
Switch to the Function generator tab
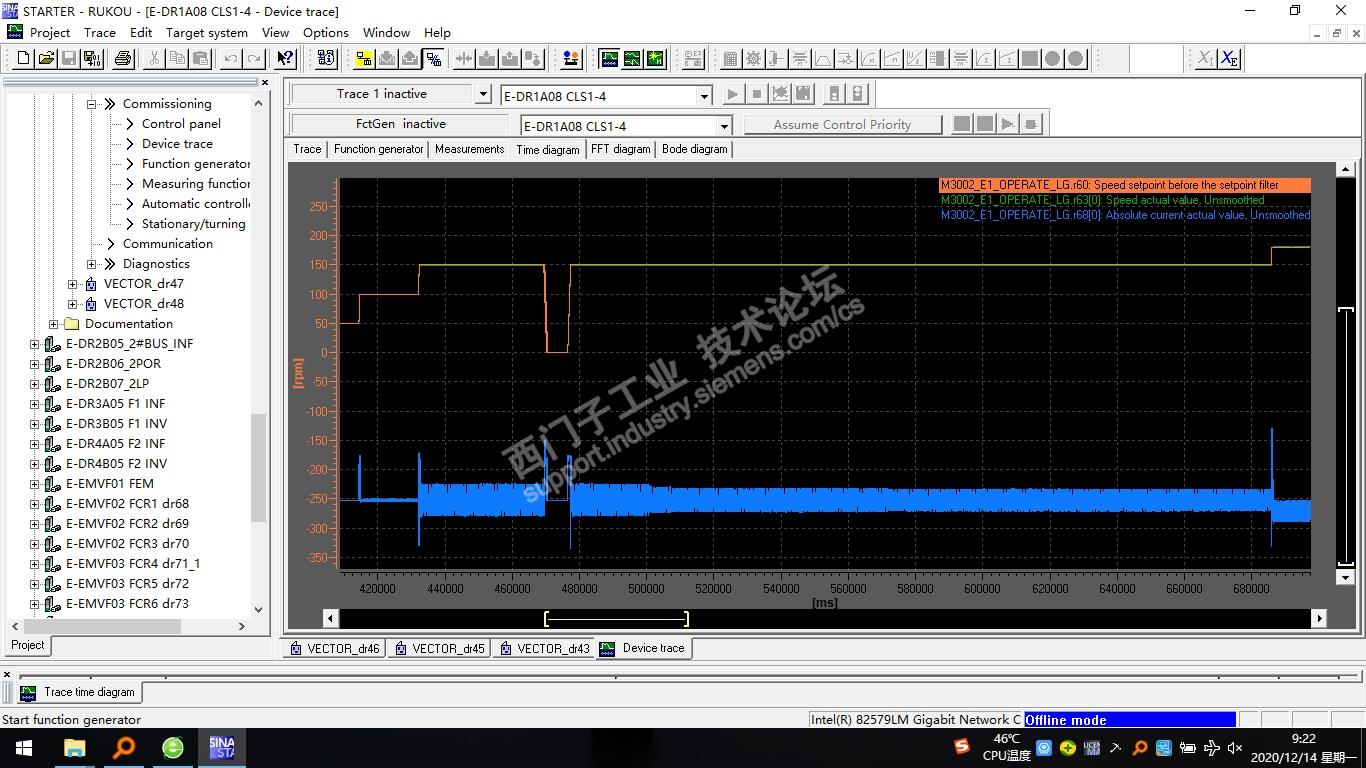tap(379, 149)
